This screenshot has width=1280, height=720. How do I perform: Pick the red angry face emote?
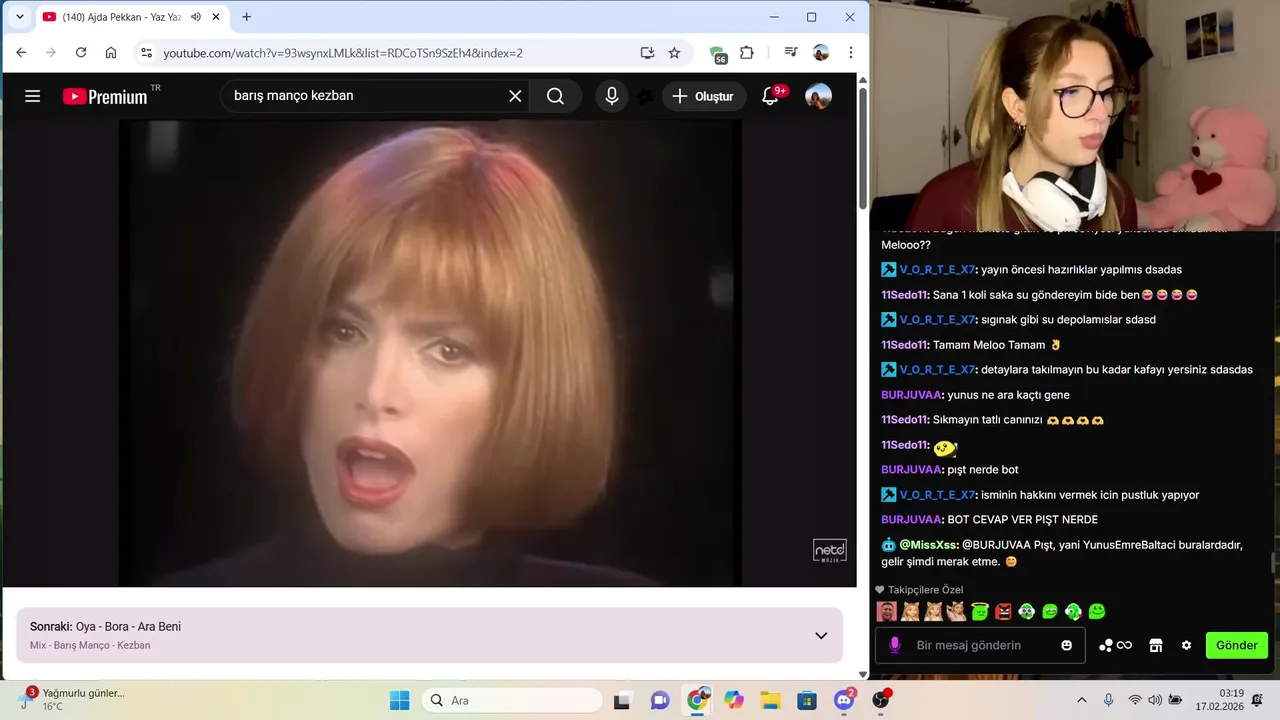[1003, 611]
